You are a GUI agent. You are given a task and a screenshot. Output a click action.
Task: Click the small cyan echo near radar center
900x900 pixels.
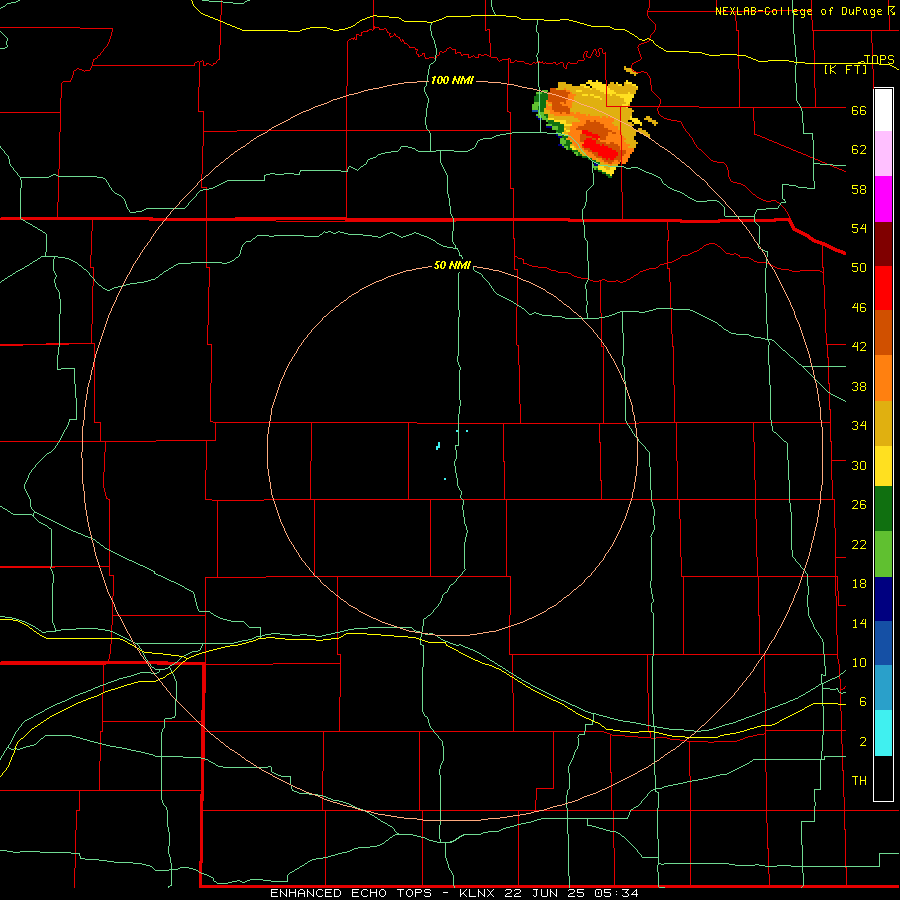pos(438,445)
